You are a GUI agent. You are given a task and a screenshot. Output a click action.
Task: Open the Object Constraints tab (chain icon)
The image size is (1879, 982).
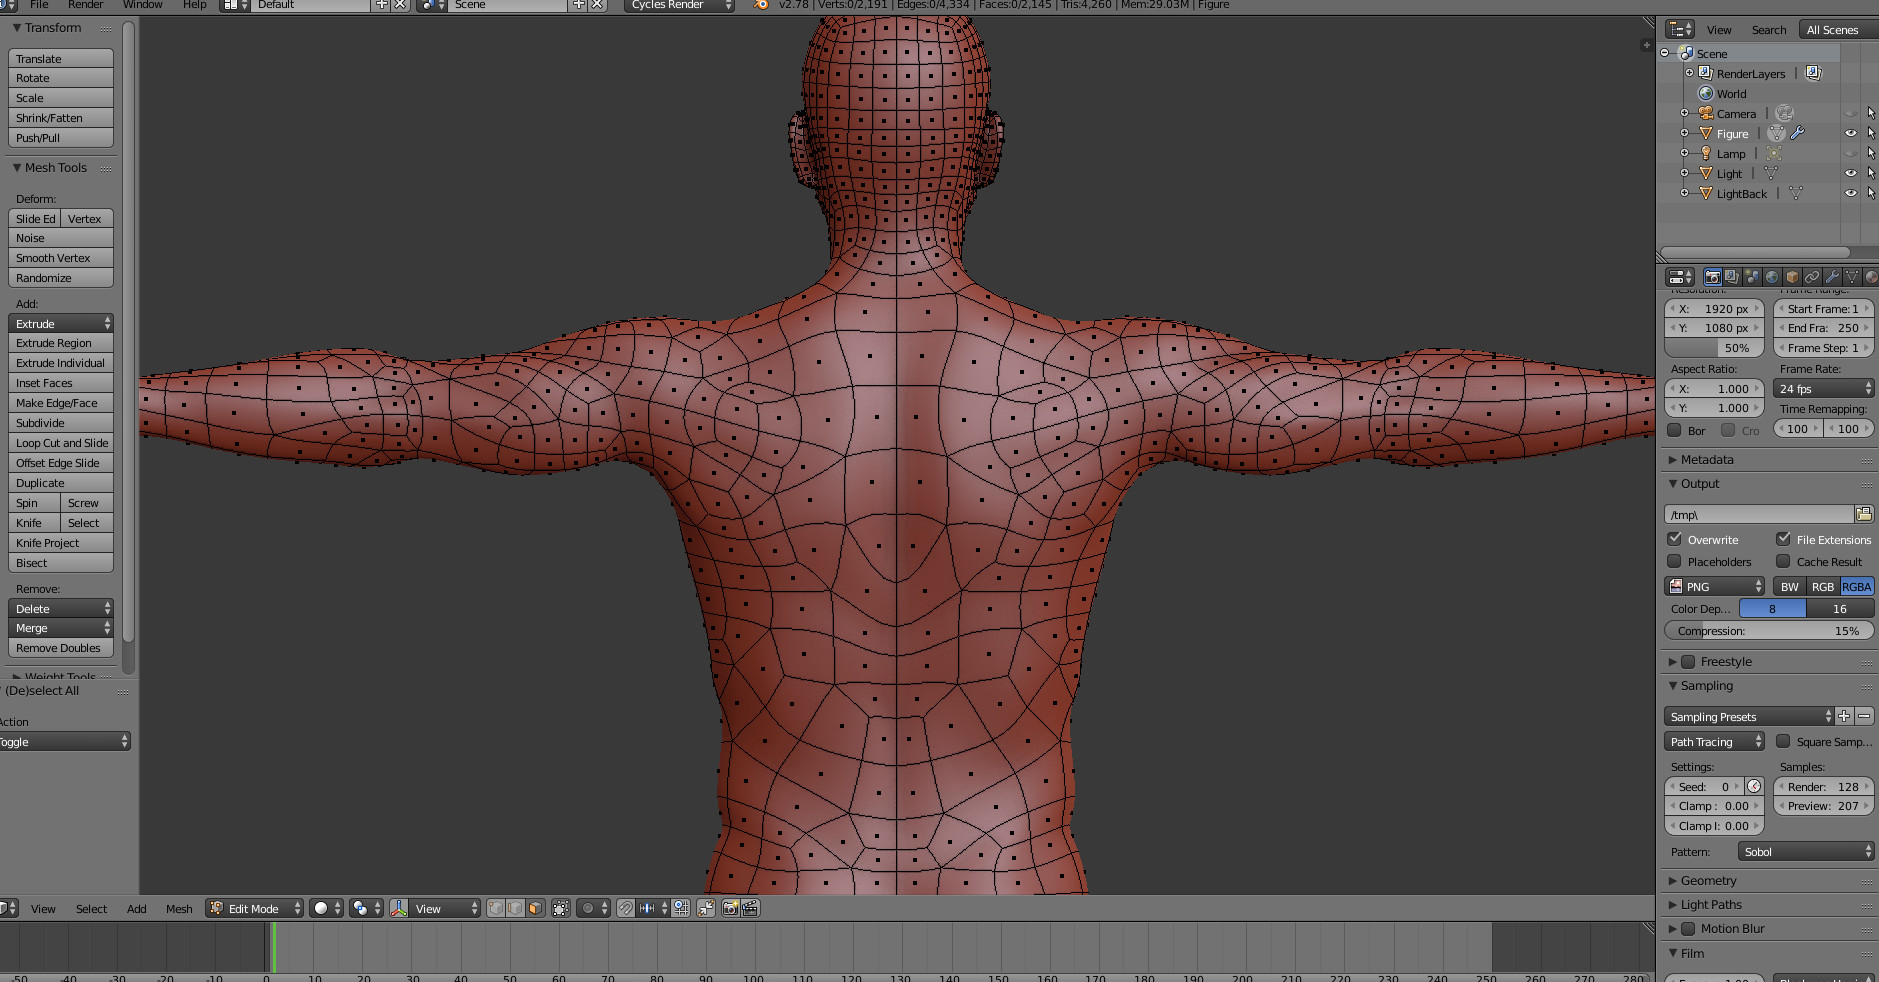[x=1812, y=278]
